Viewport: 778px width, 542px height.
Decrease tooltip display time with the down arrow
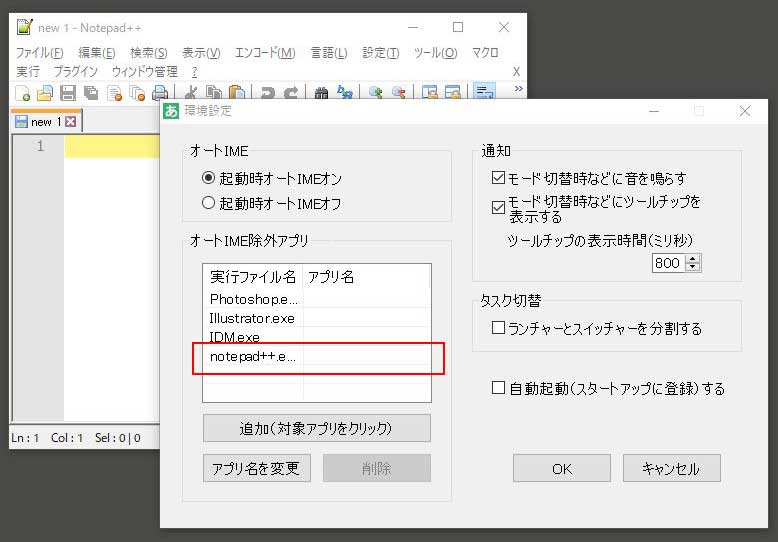point(693,267)
